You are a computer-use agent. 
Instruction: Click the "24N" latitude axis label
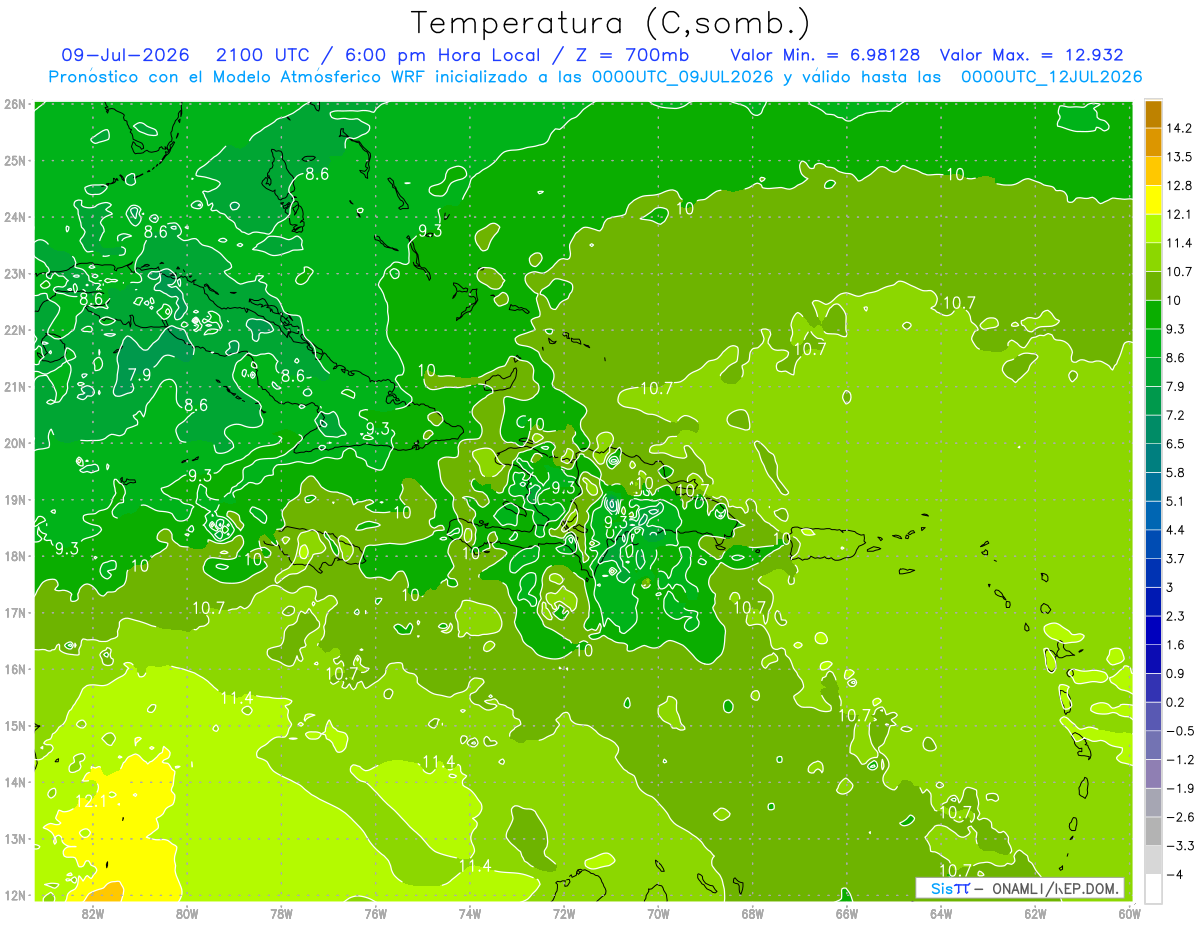[15, 217]
